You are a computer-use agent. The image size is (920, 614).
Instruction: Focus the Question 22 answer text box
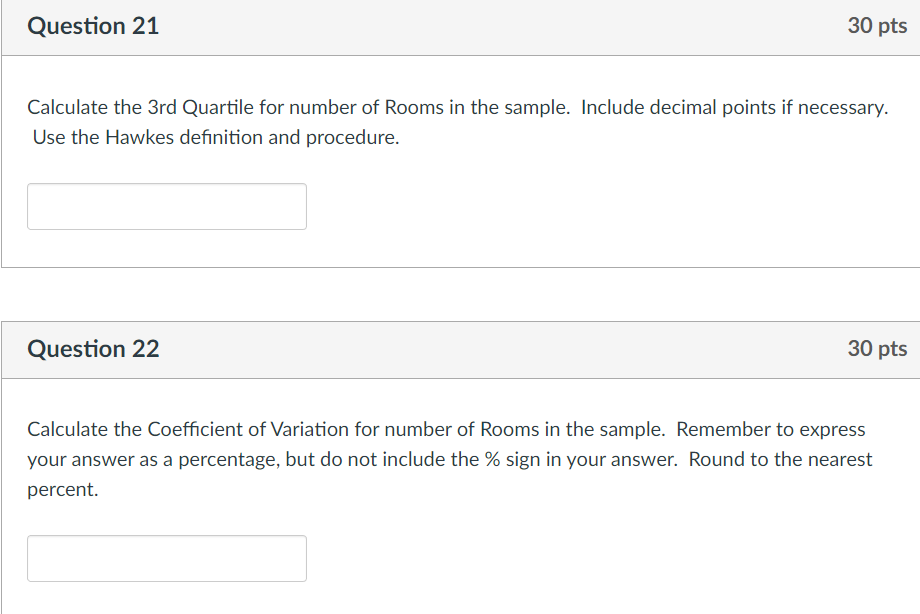tap(167, 559)
